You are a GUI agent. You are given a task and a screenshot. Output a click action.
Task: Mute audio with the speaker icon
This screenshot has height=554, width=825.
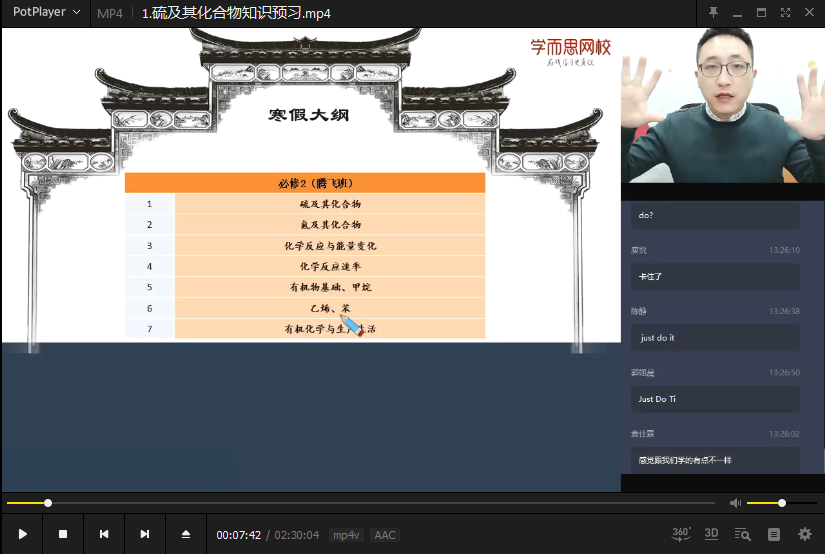click(x=735, y=503)
